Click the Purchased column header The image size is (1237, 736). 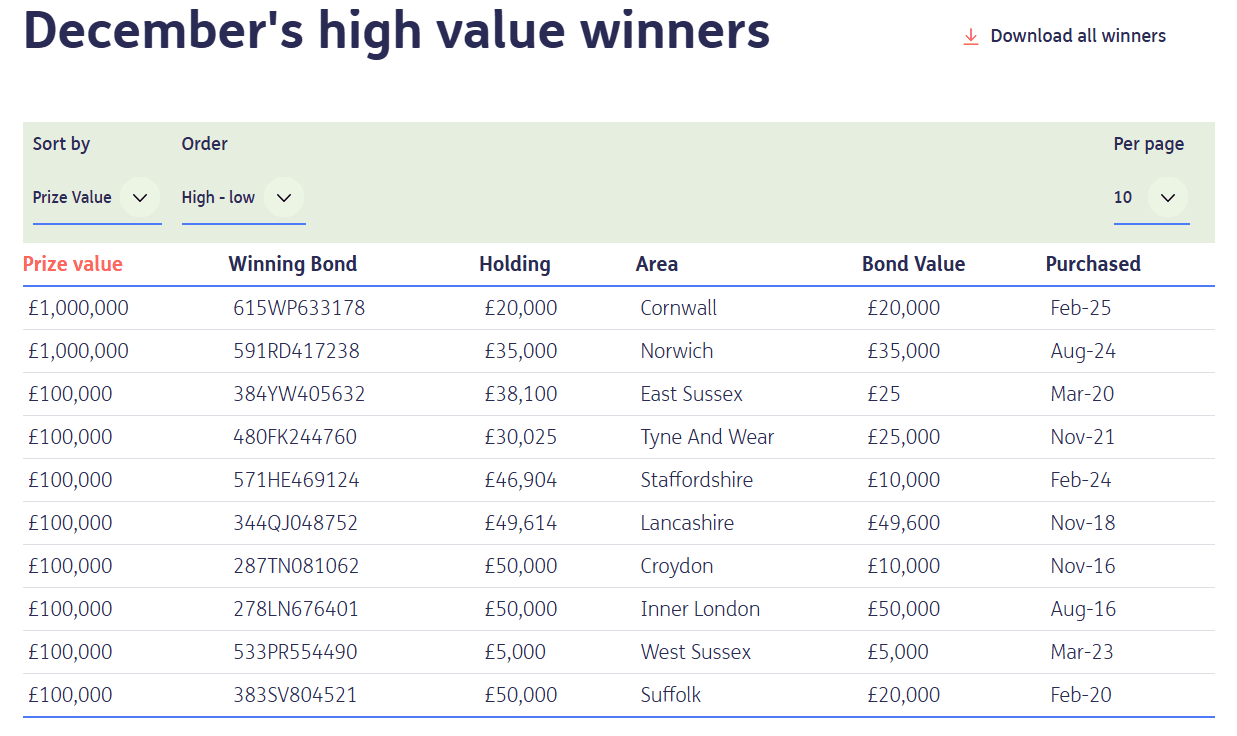click(1092, 264)
